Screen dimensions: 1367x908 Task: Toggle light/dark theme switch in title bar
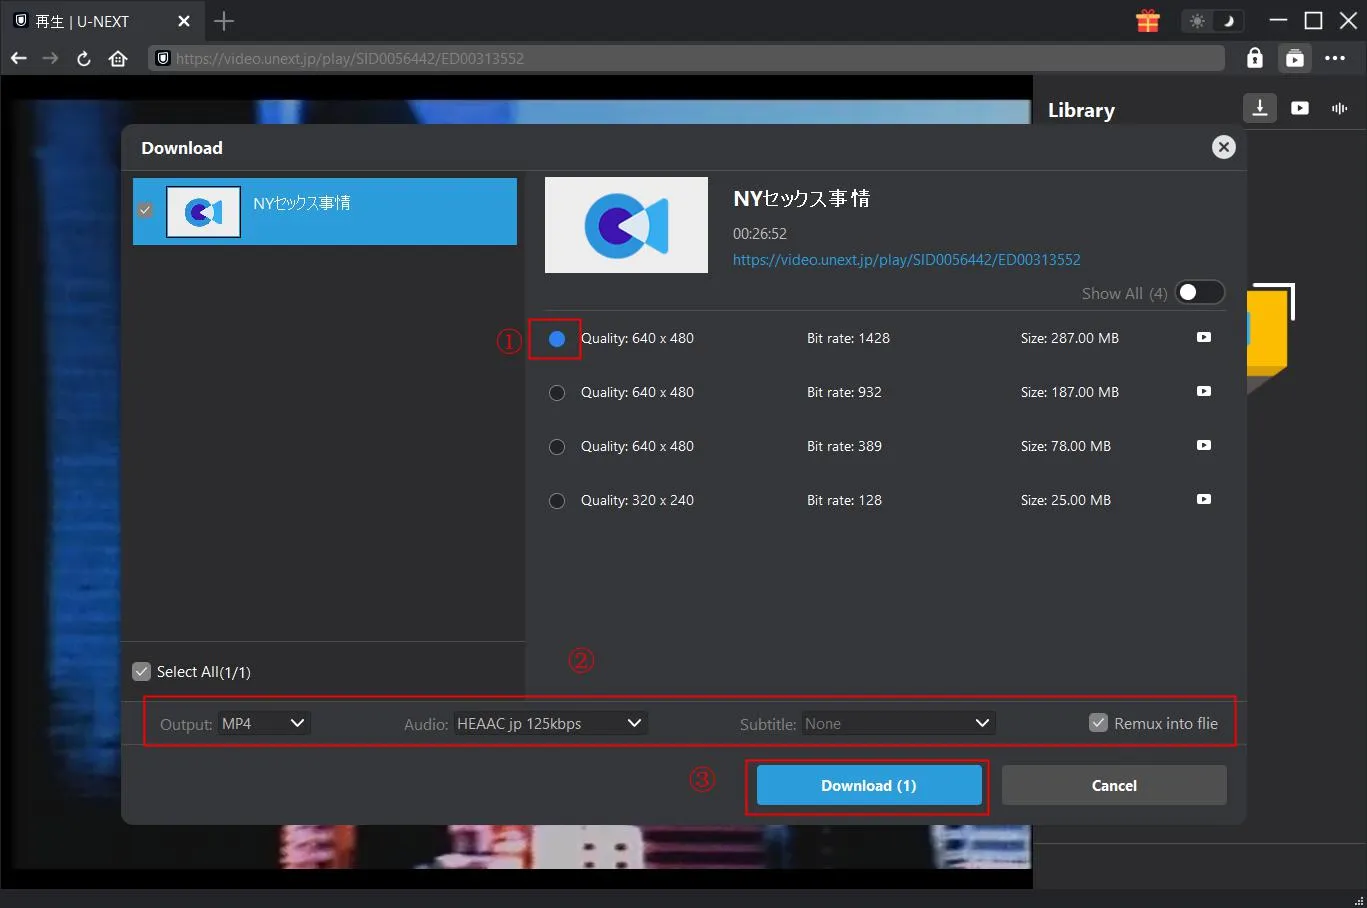(x=1212, y=21)
